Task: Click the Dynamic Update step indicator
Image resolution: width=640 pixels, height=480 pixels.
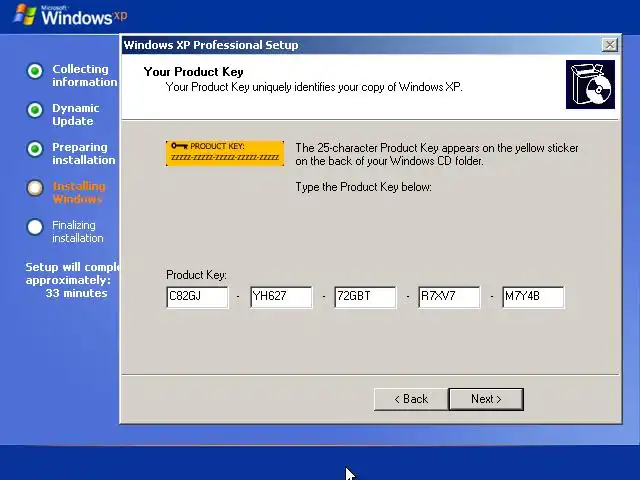Action: click(x=35, y=110)
